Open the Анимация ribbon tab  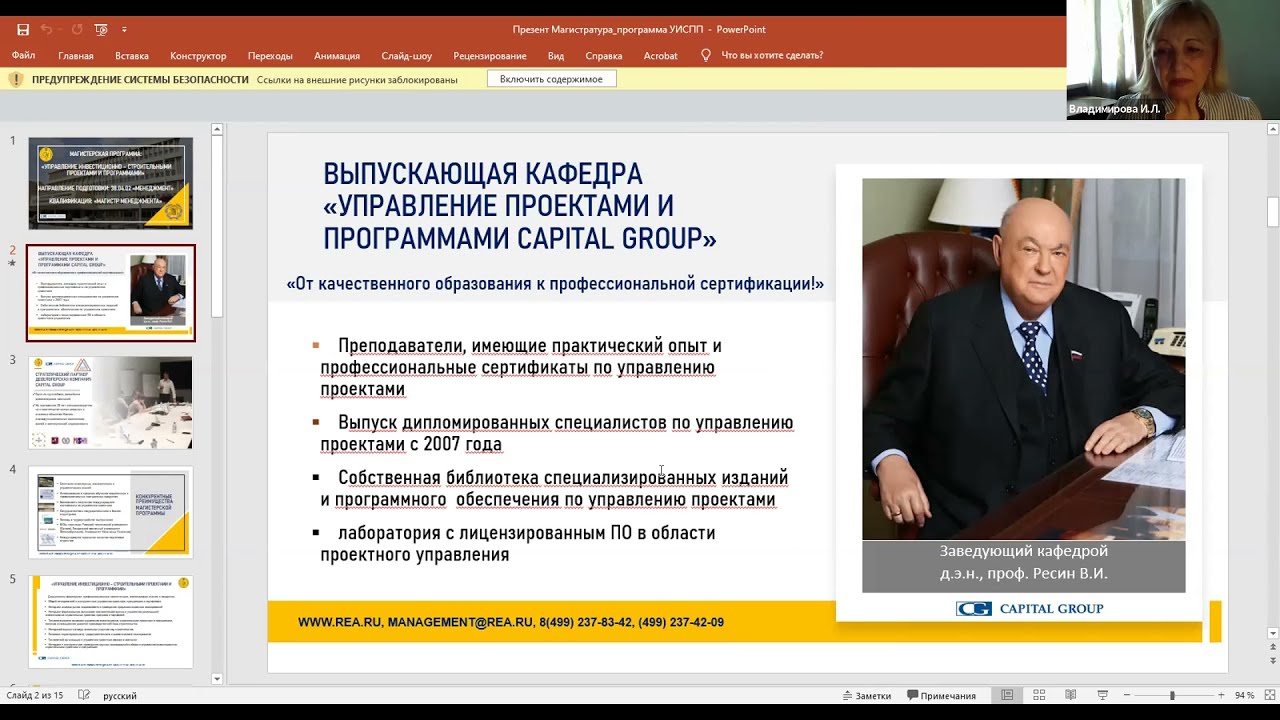pos(337,55)
